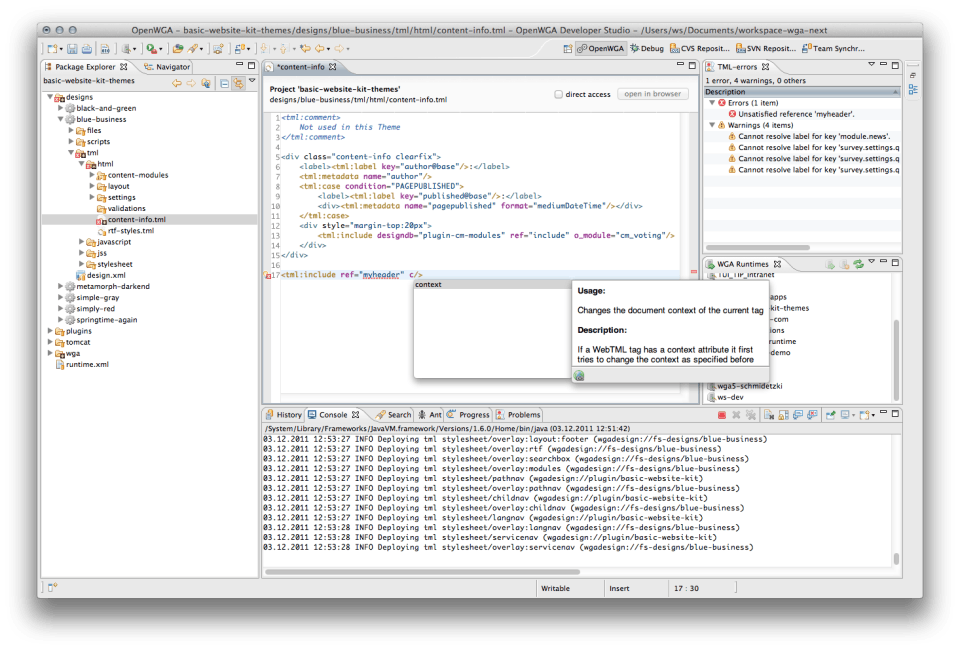
Task: Click the open in browser button
Action: coord(652,94)
